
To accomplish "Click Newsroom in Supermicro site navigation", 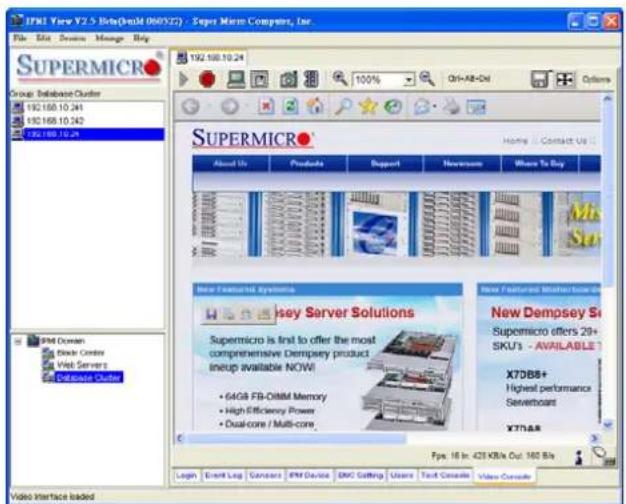I will pyautogui.click(x=462, y=163).
